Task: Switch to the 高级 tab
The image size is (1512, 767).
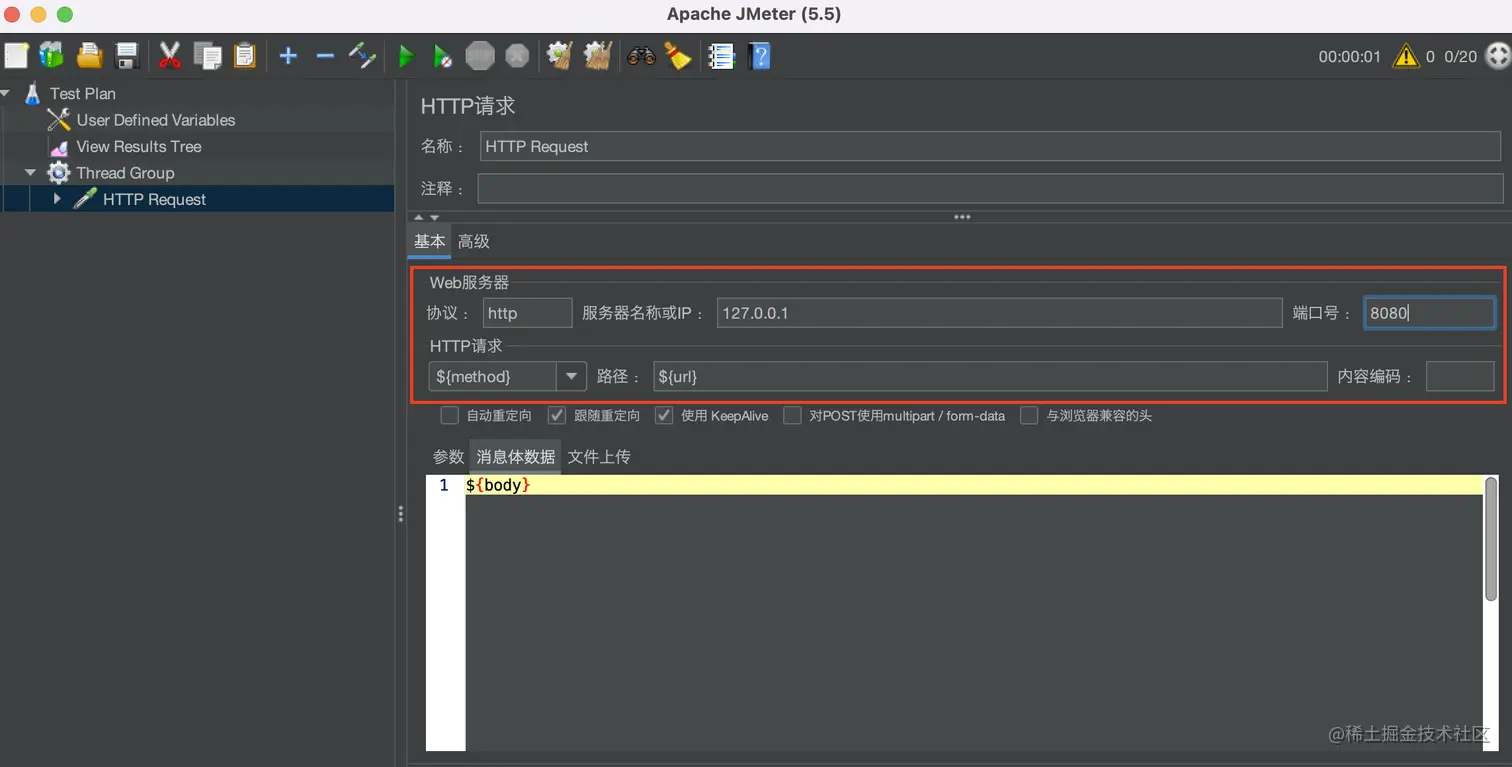Action: point(474,242)
